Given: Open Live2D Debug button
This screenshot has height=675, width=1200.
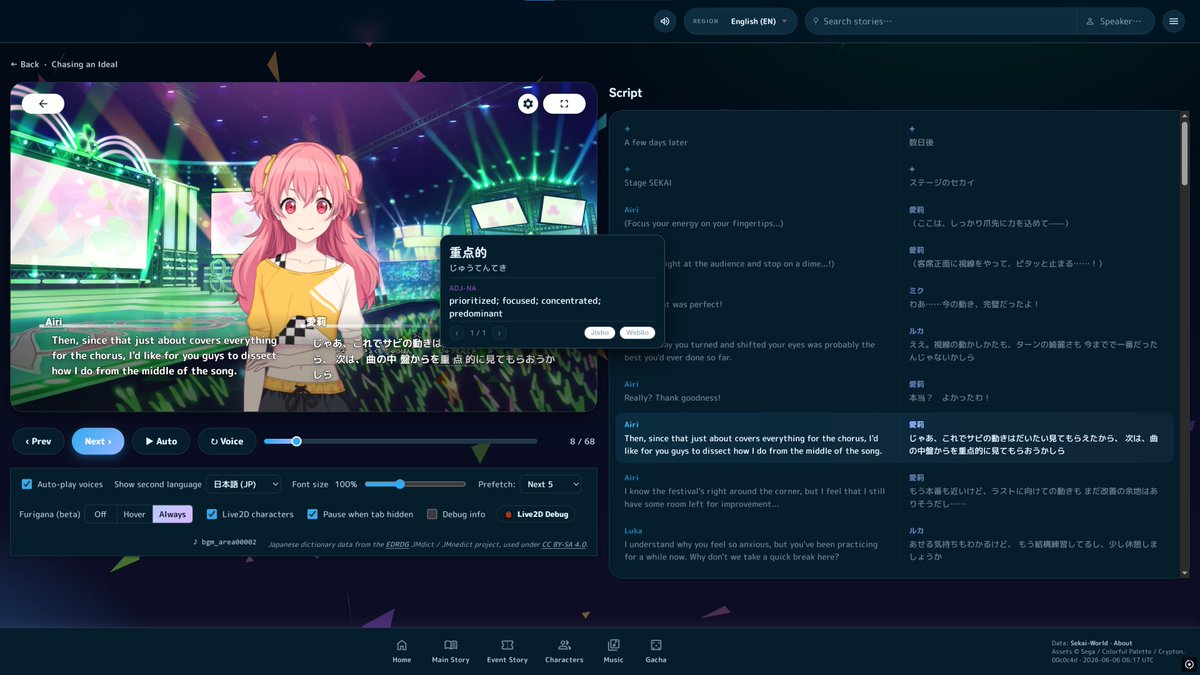Looking at the screenshot, I should point(536,514).
